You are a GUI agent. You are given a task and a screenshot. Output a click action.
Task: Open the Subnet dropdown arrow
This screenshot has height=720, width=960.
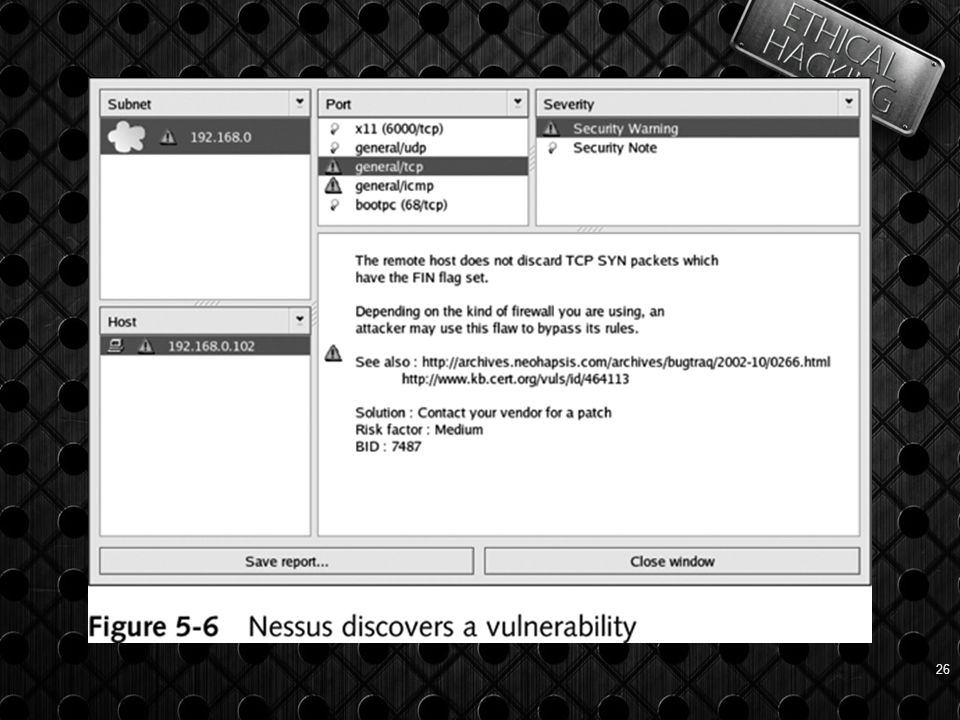click(299, 103)
